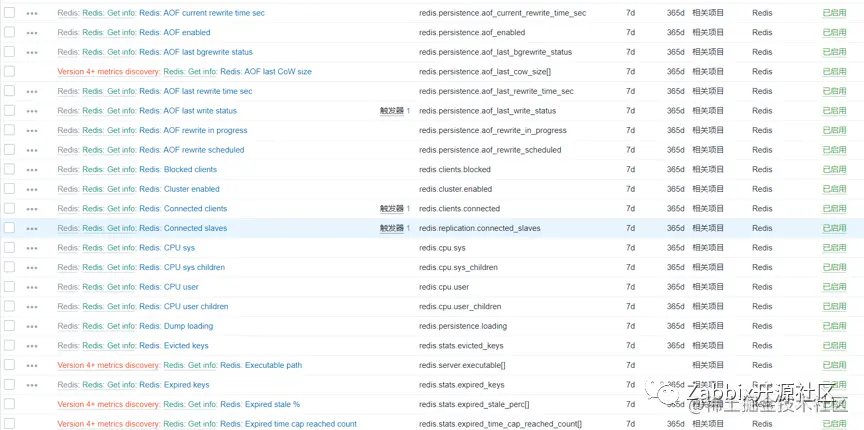Open the ellipsis menu for Evicted keys row
Image resolution: width=864 pixels, height=430 pixels.
pos(32,346)
